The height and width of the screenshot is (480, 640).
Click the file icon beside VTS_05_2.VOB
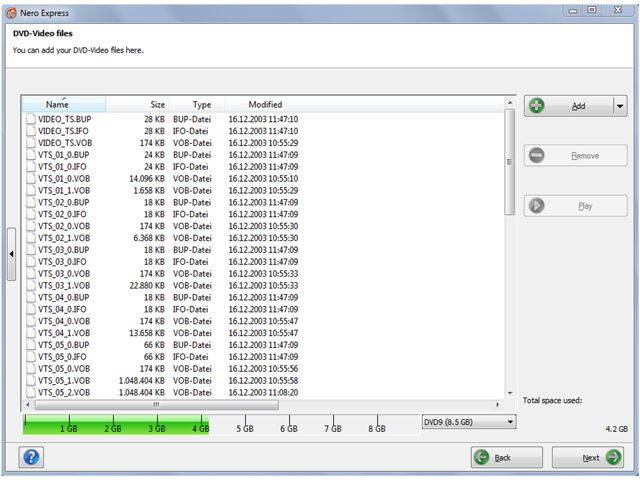click(x=31, y=392)
